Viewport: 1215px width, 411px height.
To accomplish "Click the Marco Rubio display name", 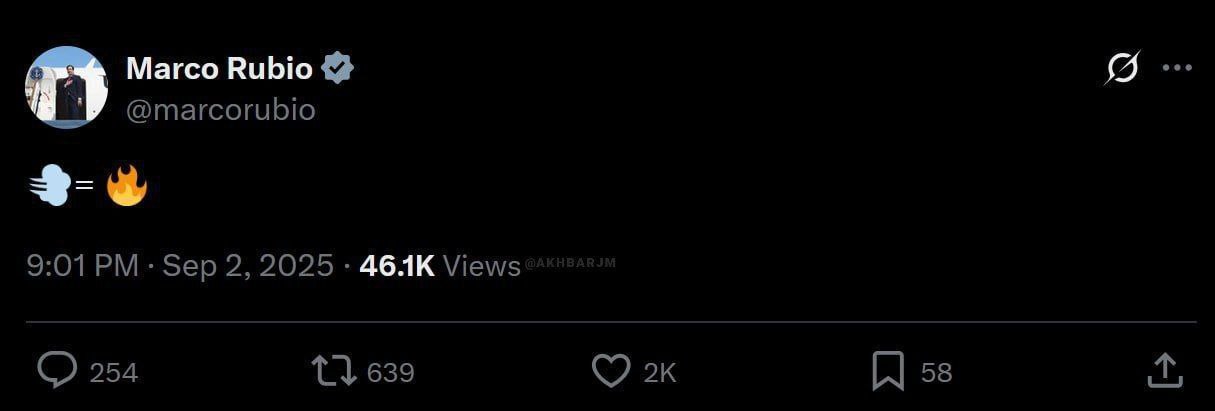I will pyautogui.click(x=219, y=68).
